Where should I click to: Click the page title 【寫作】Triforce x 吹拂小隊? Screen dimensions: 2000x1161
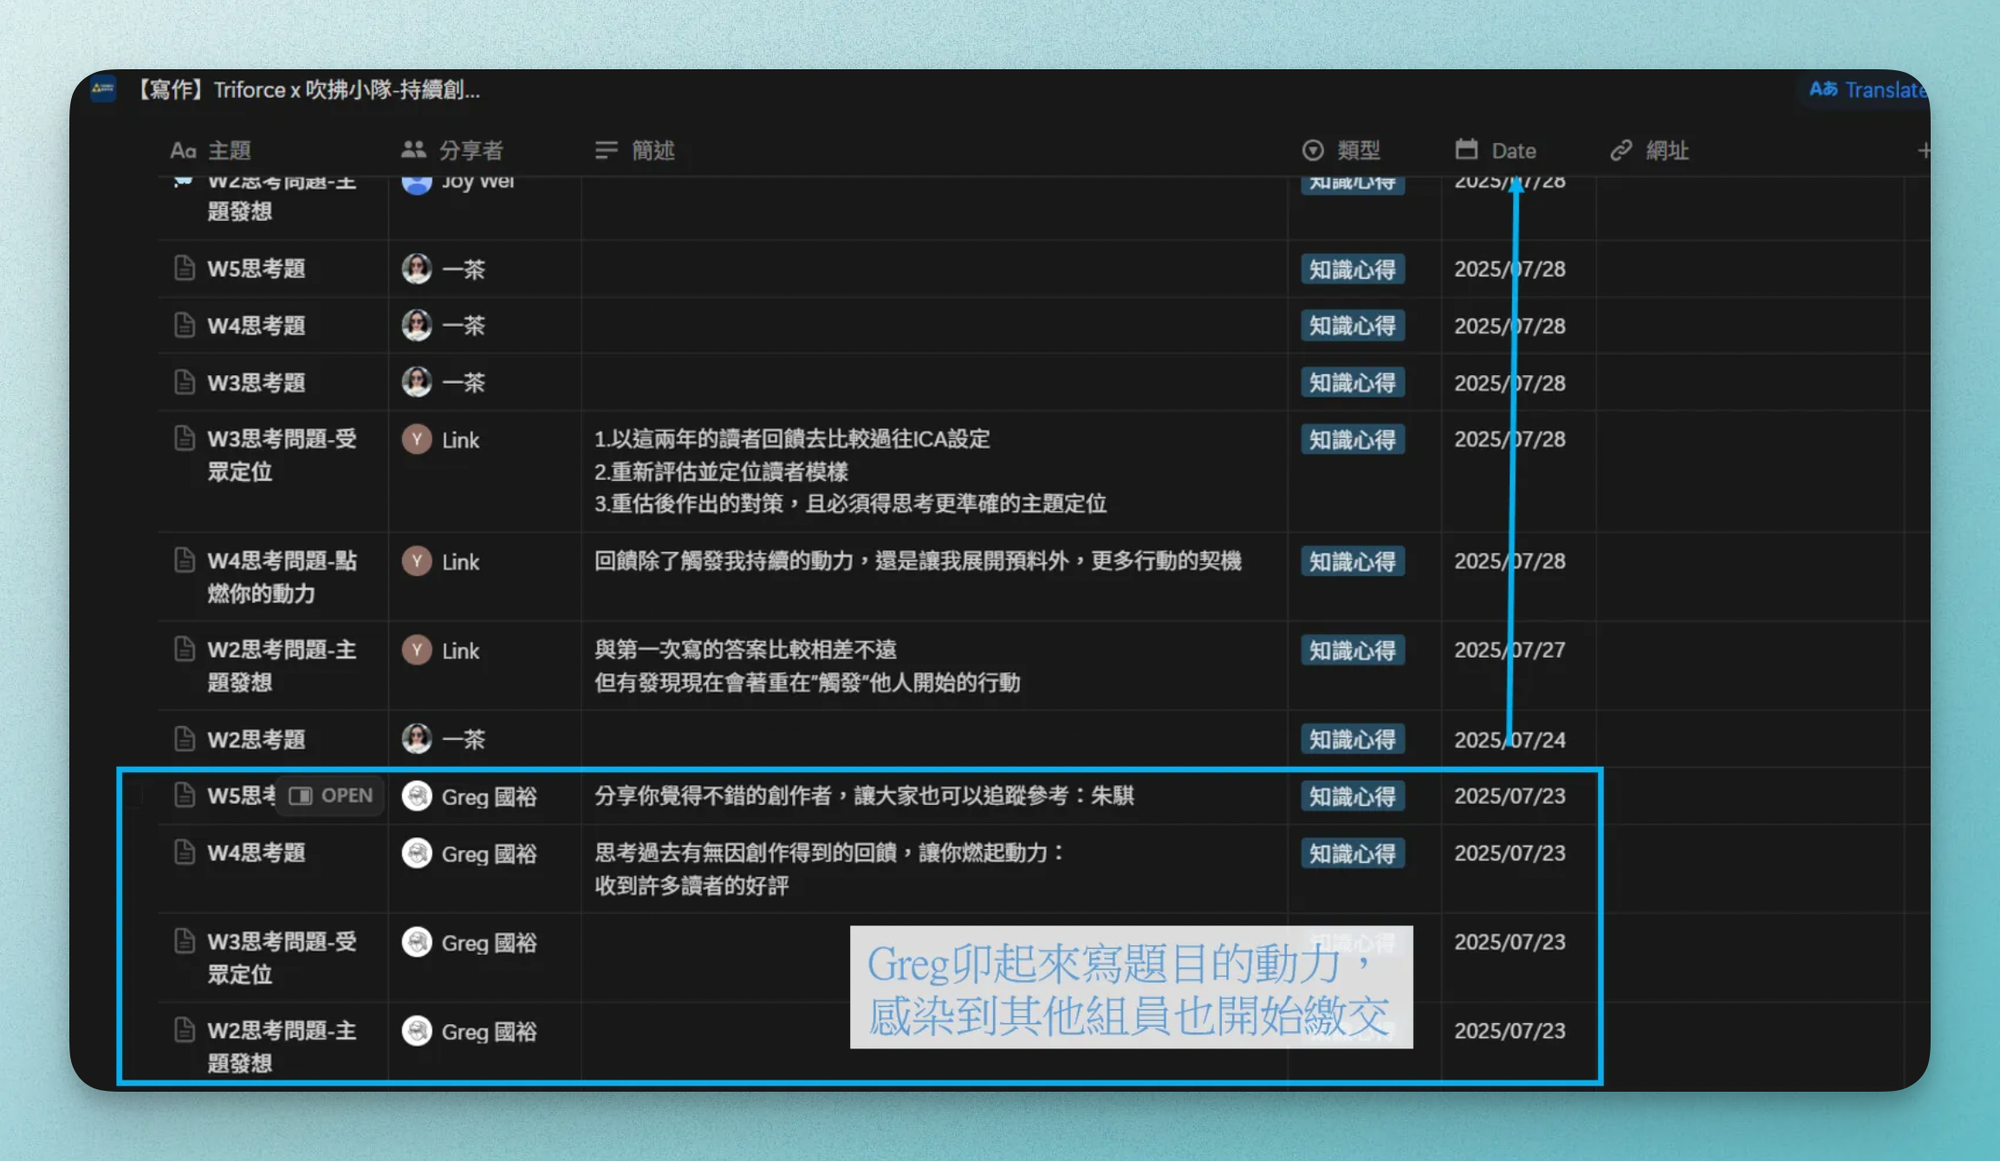click(308, 90)
